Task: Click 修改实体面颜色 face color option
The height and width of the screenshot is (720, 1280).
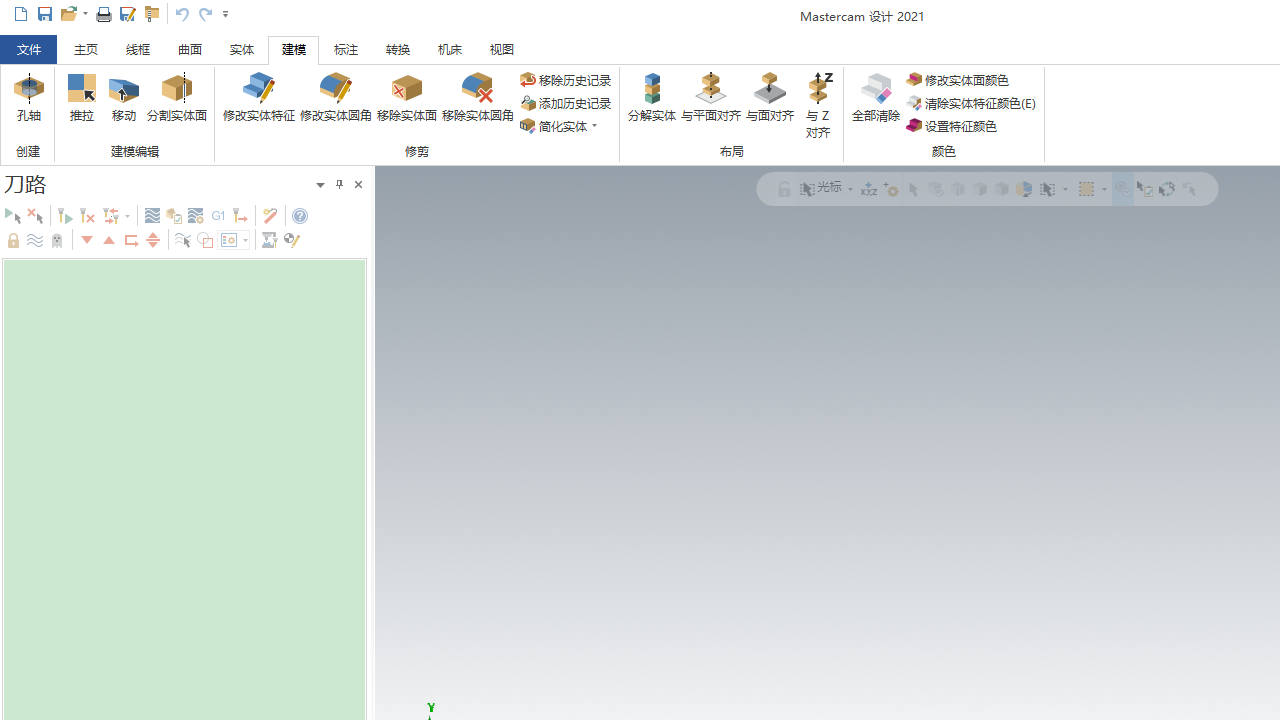Action: 958,80
